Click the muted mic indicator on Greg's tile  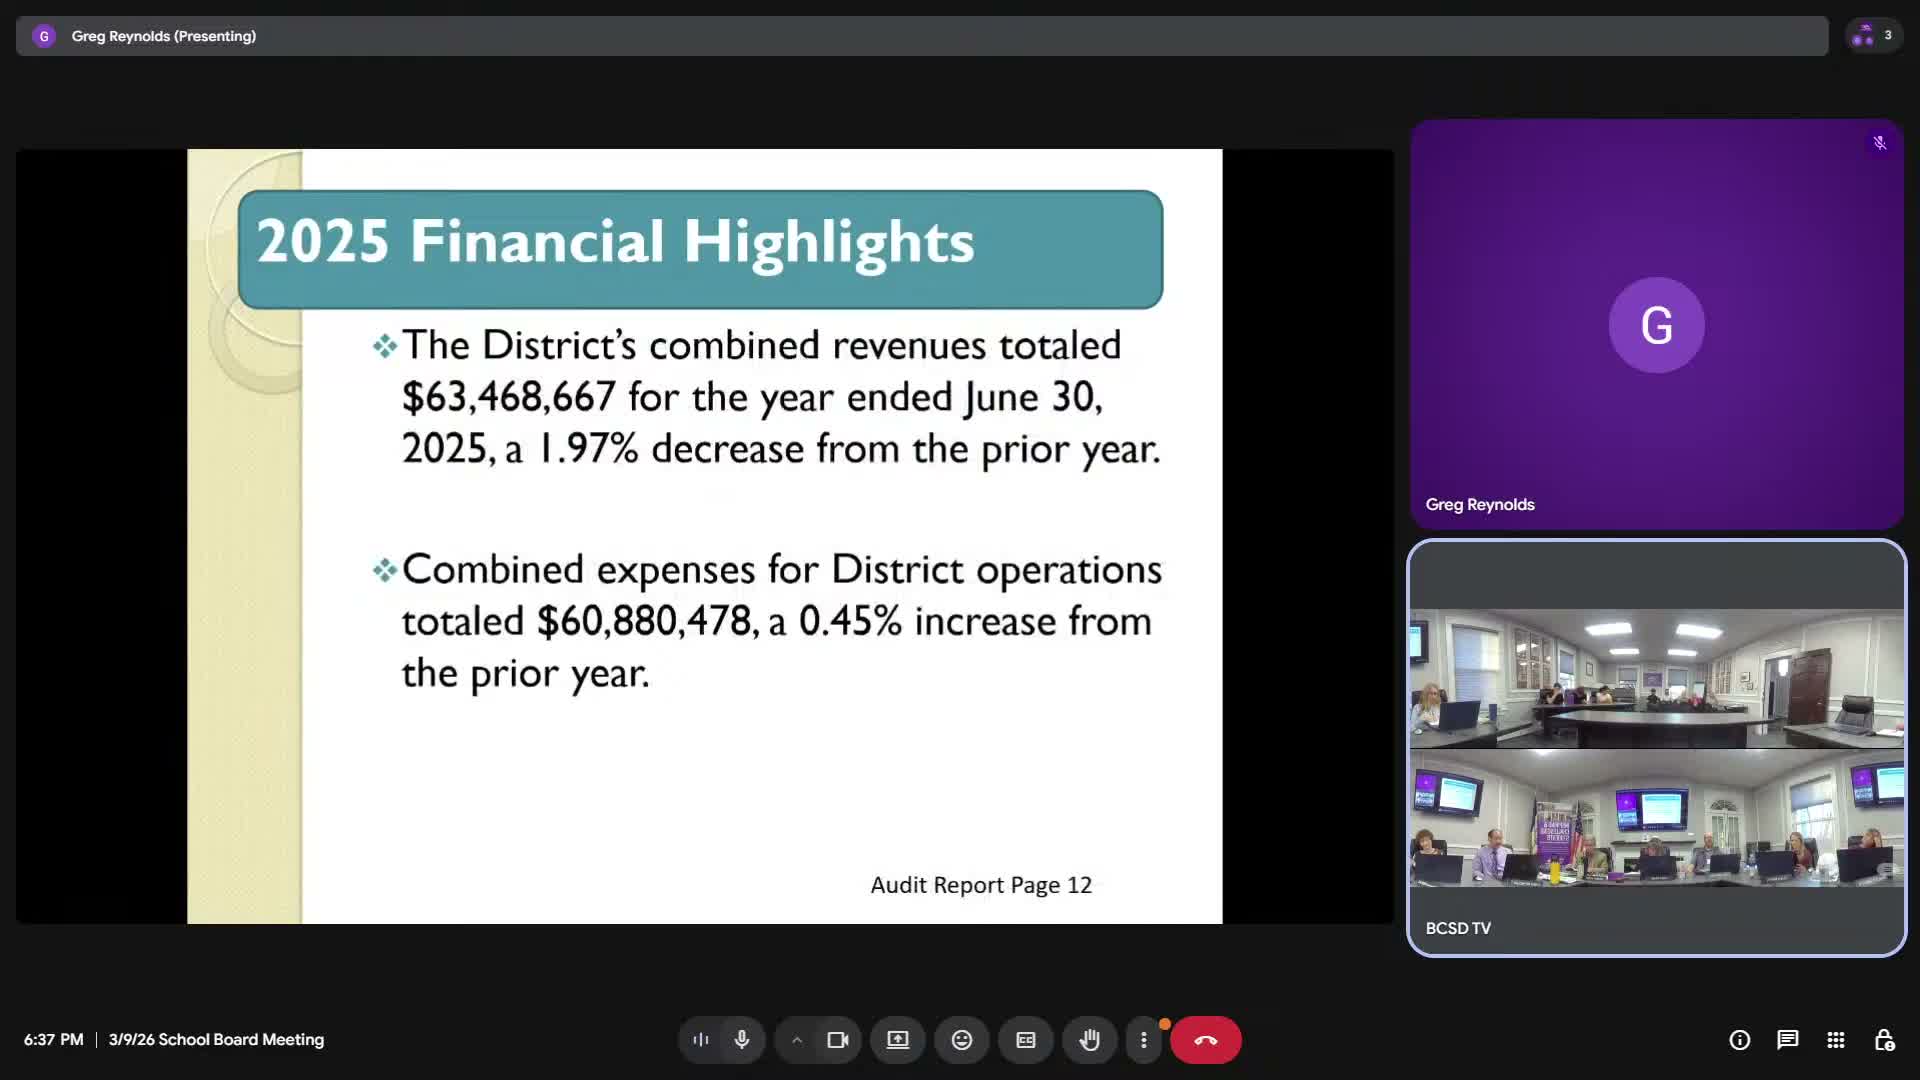(1880, 142)
